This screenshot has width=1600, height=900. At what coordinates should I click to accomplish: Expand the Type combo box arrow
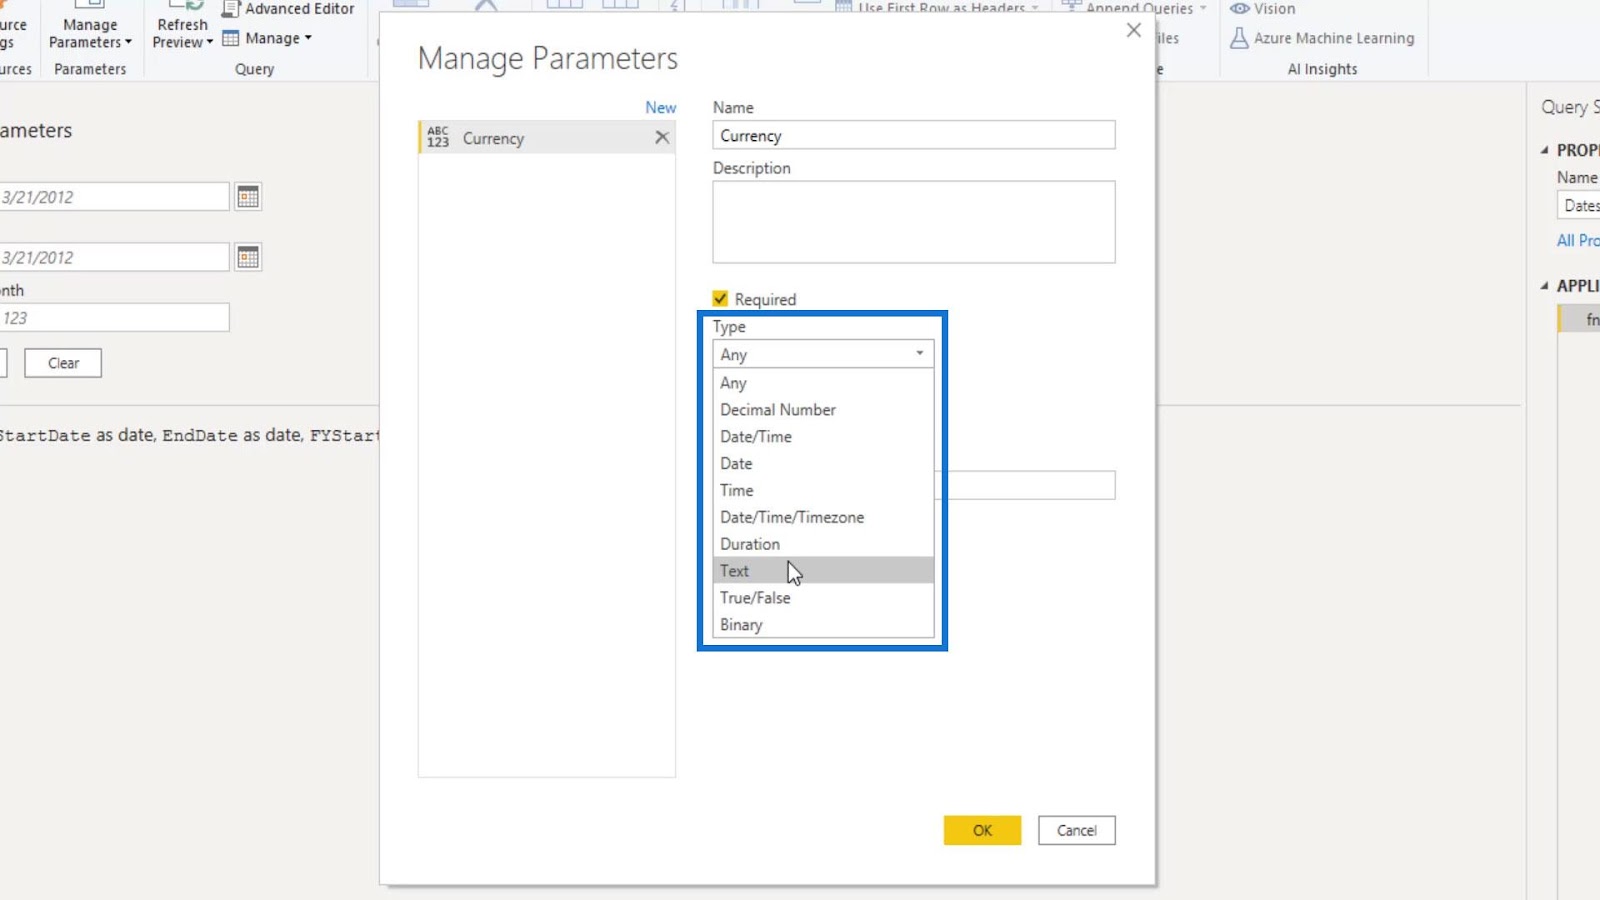pyautogui.click(x=920, y=354)
